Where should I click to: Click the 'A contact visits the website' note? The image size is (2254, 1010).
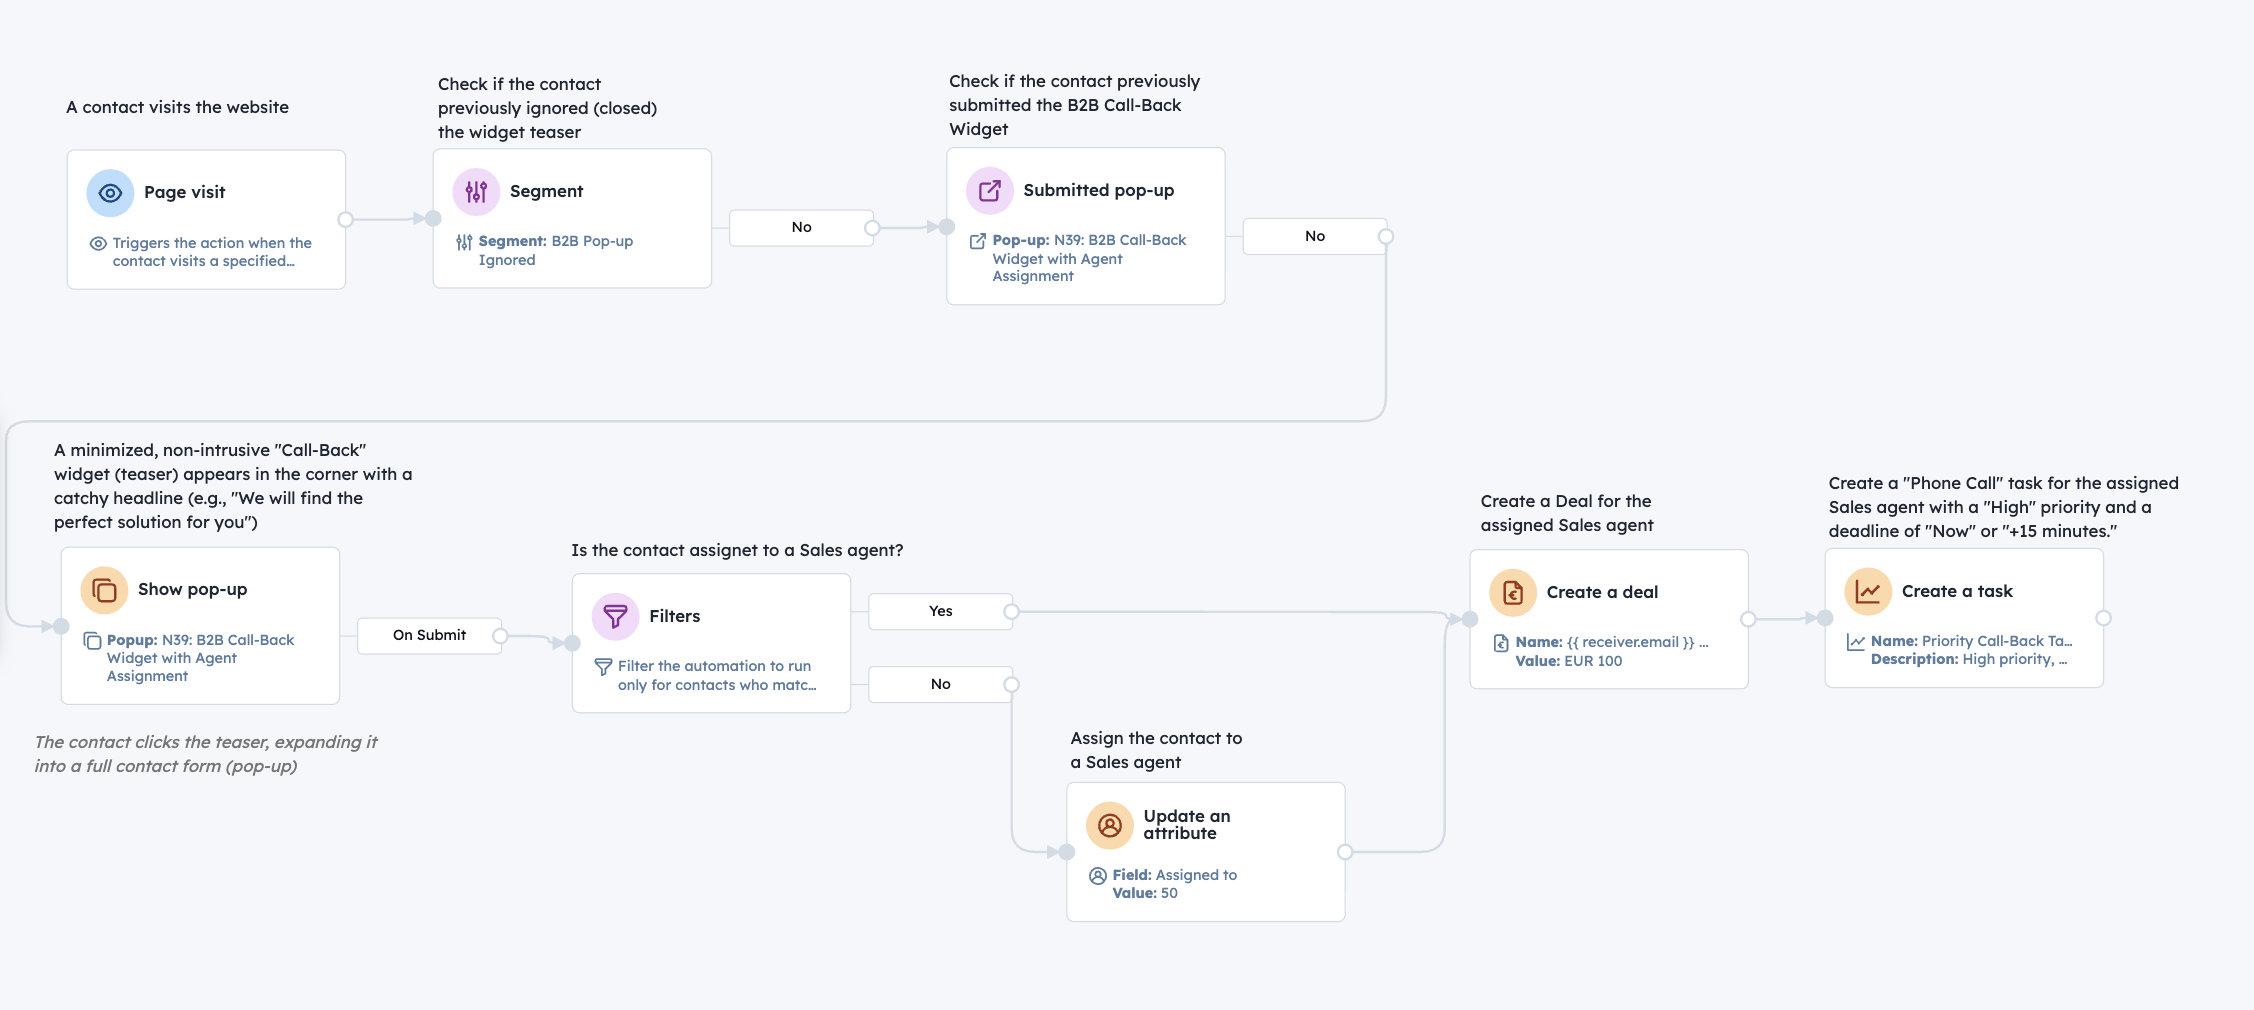(177, 108)
